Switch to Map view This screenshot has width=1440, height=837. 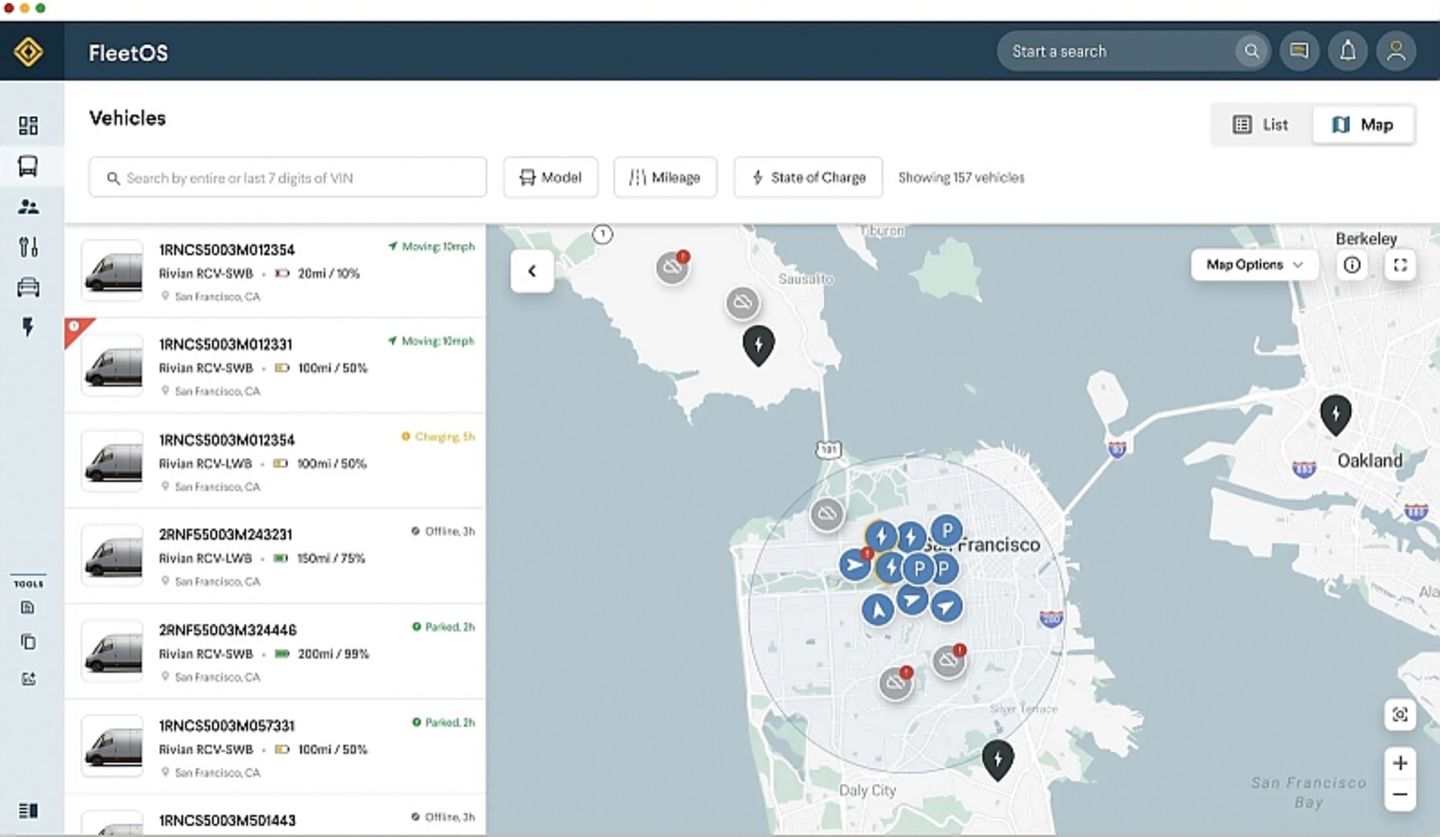[x=1363, y=125]
